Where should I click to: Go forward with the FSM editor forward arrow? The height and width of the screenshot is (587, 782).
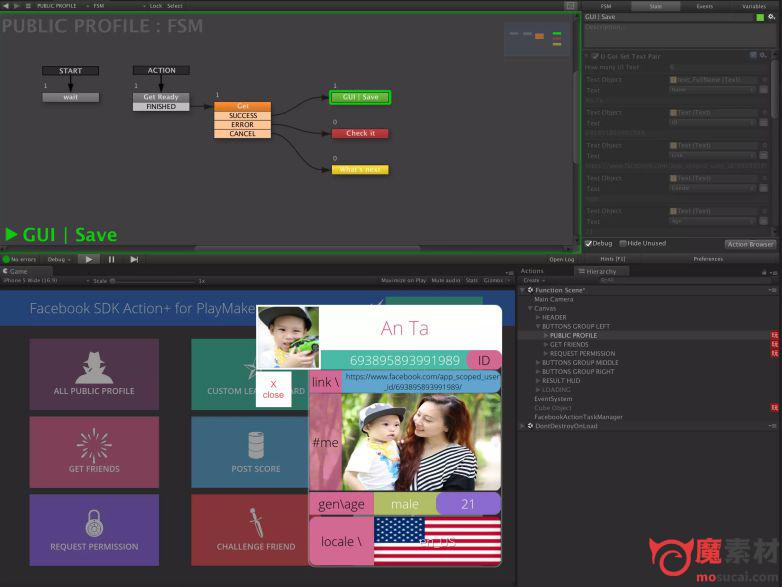16,5
